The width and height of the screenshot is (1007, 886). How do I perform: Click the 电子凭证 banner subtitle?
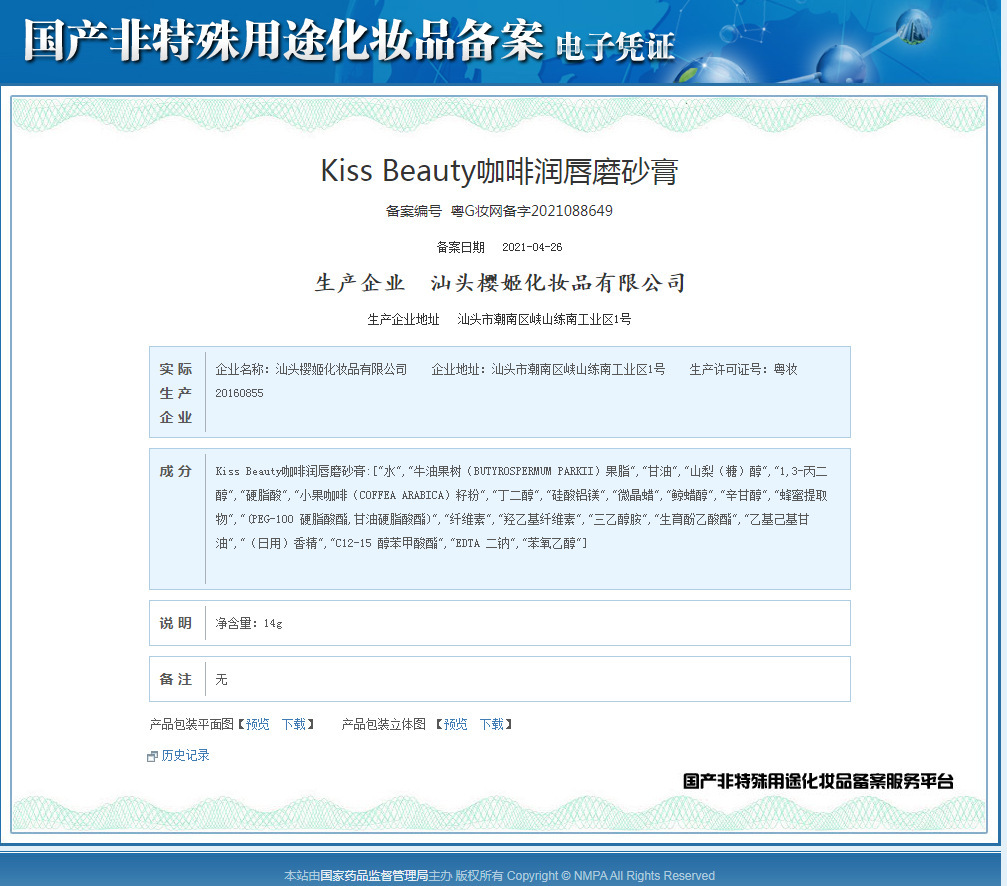[615, 46]
